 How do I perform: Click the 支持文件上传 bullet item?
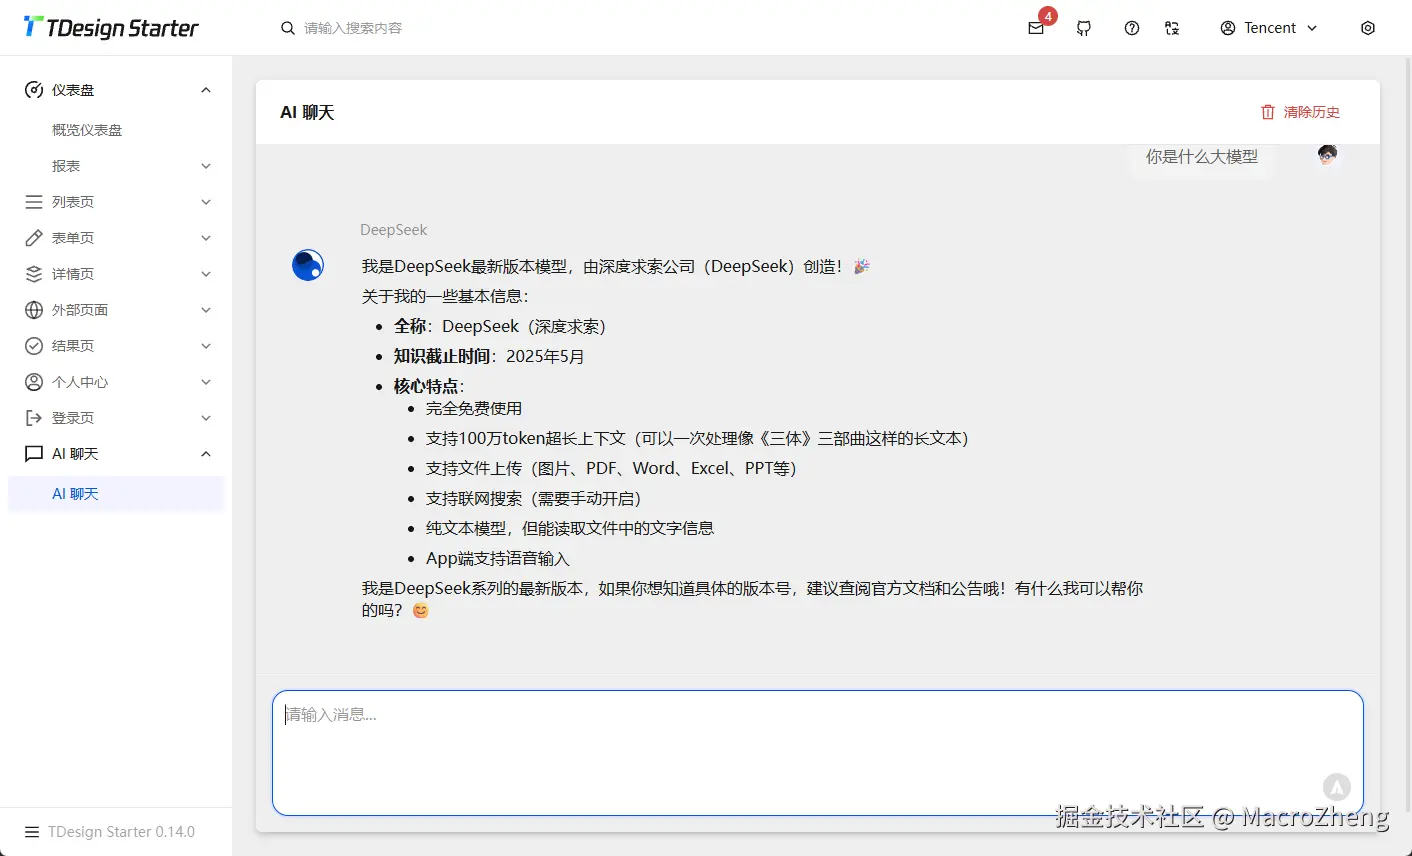click(x=612, y=468)
